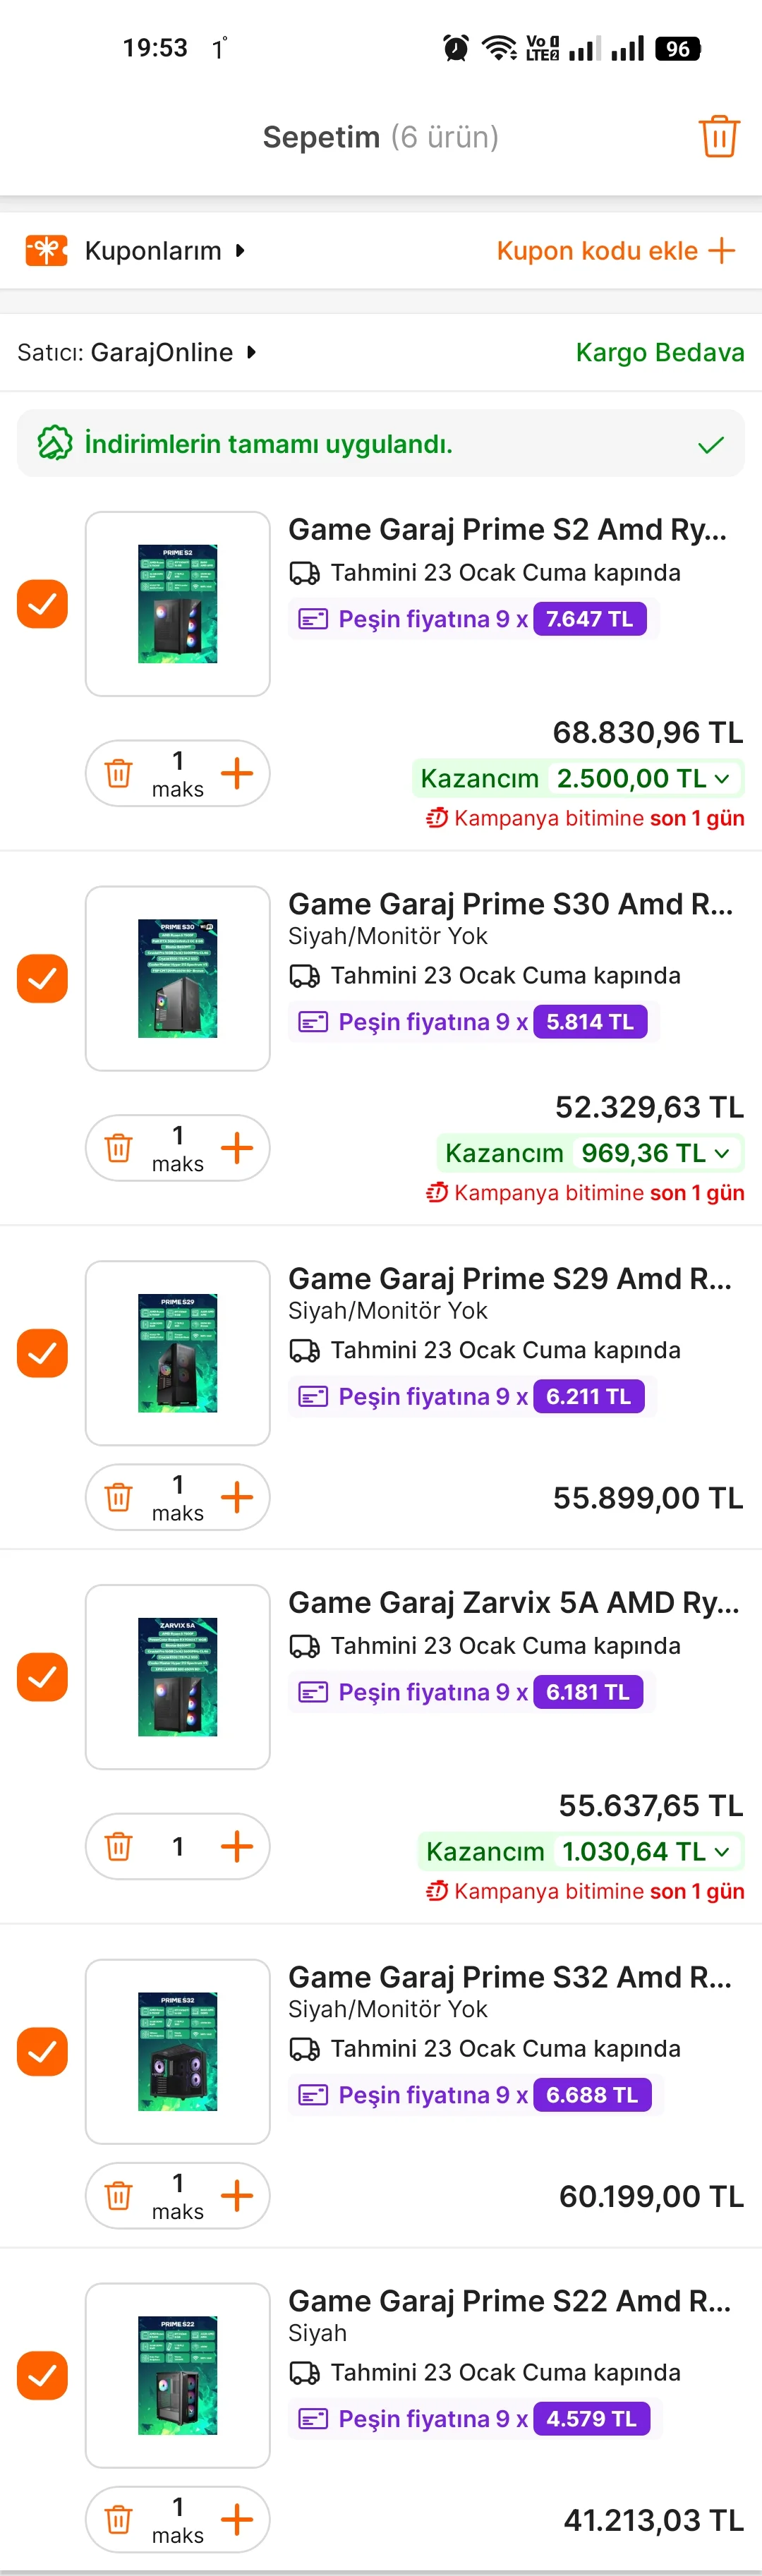Expand the 969,36 TL Kazancım dropdown
The width and height of the screenshot is (762, 2576).
click(x=590, y=1153)
